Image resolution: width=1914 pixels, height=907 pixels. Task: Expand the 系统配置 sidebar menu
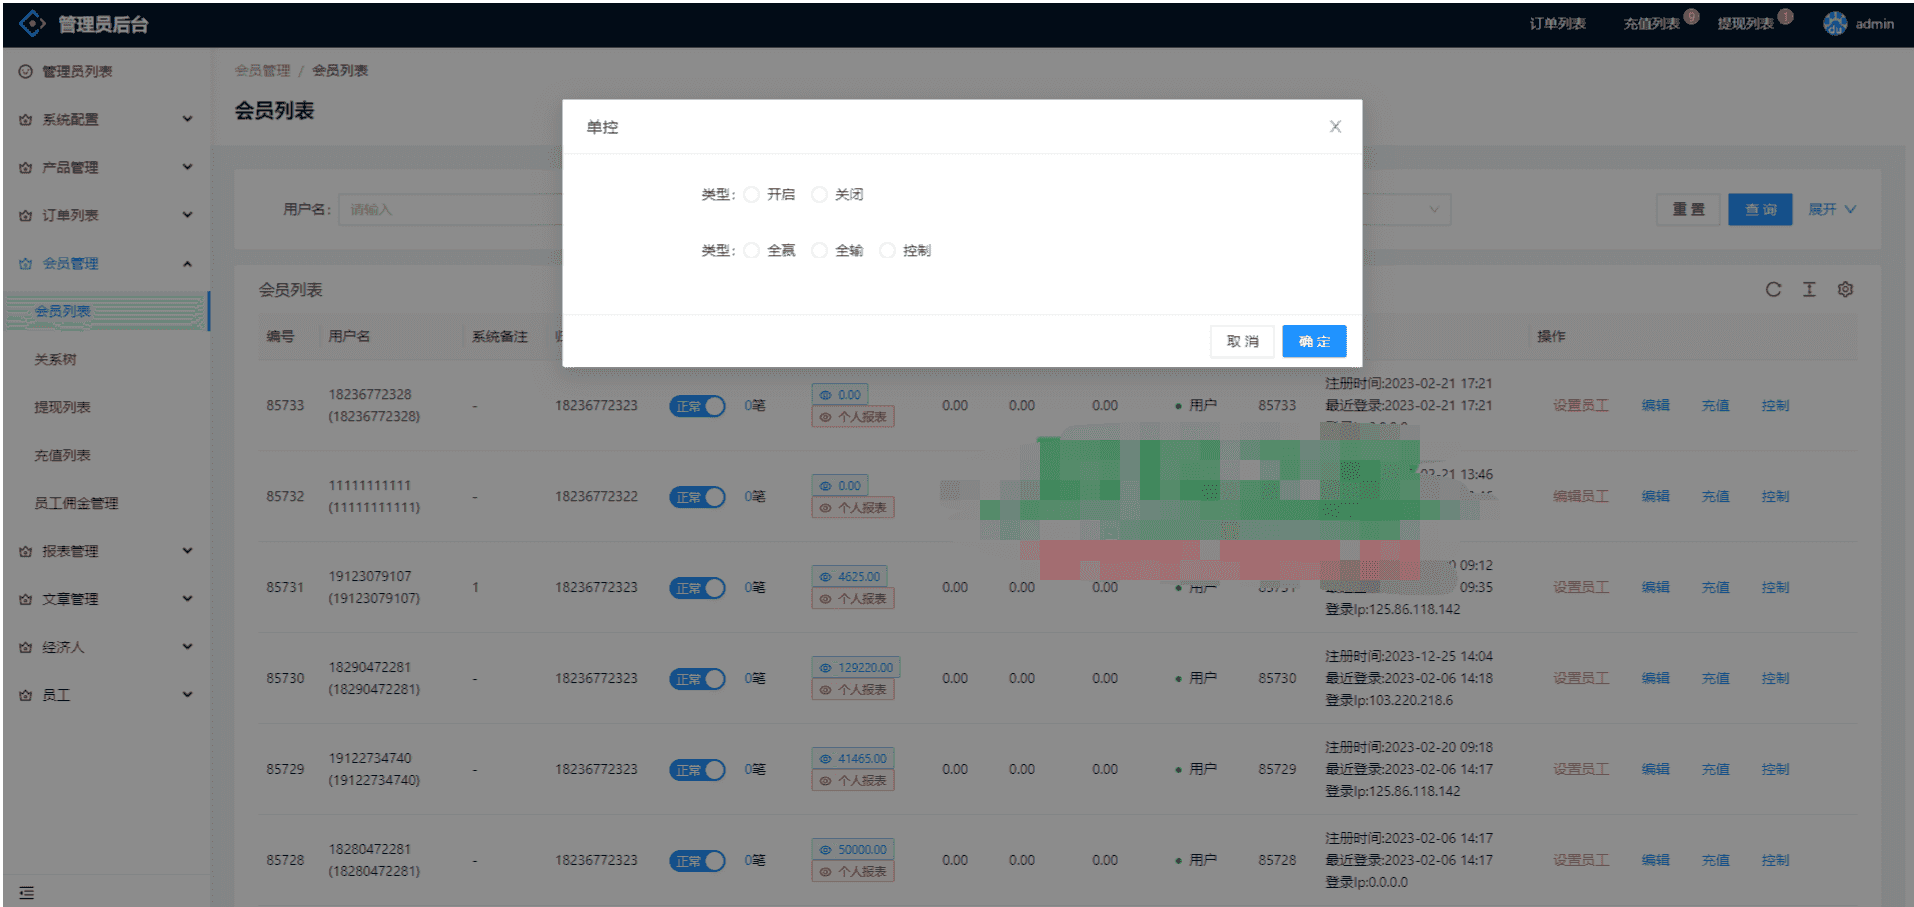[x=105, y=119]
